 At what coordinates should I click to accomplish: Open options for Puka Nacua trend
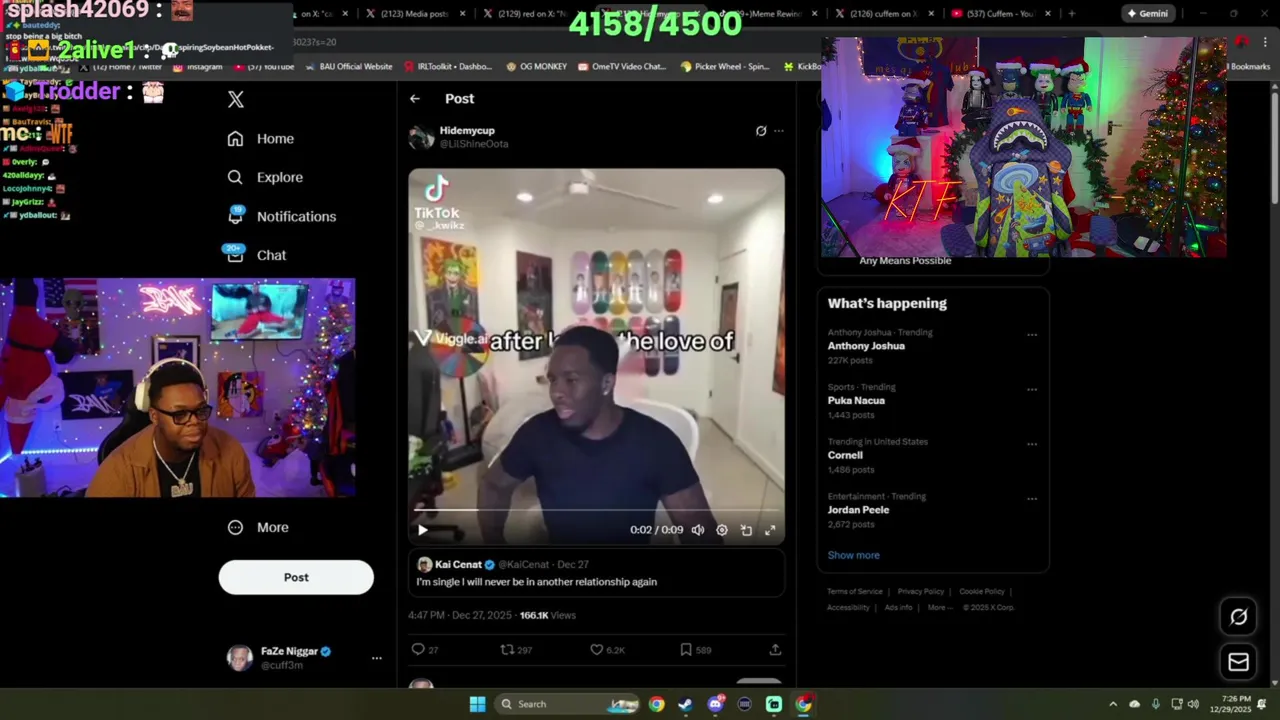1032,390
